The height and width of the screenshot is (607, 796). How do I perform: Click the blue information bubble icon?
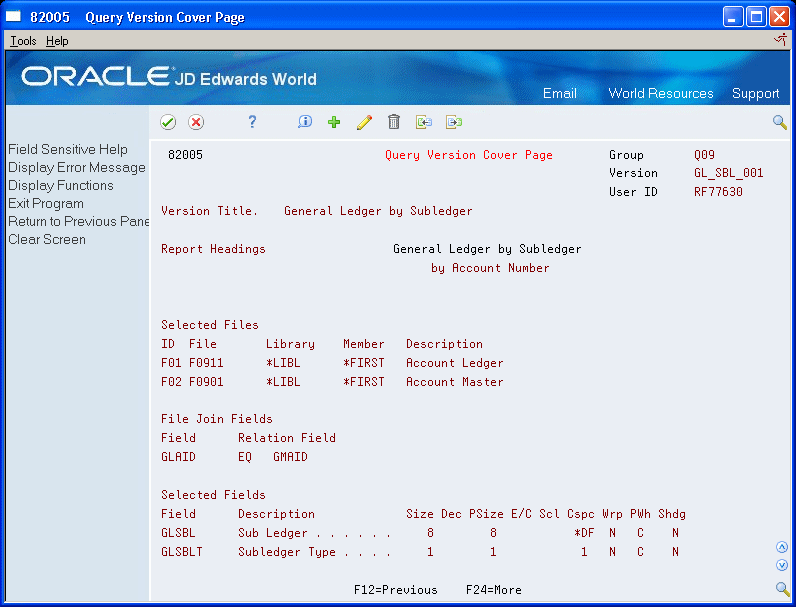(x=305, y=122)
